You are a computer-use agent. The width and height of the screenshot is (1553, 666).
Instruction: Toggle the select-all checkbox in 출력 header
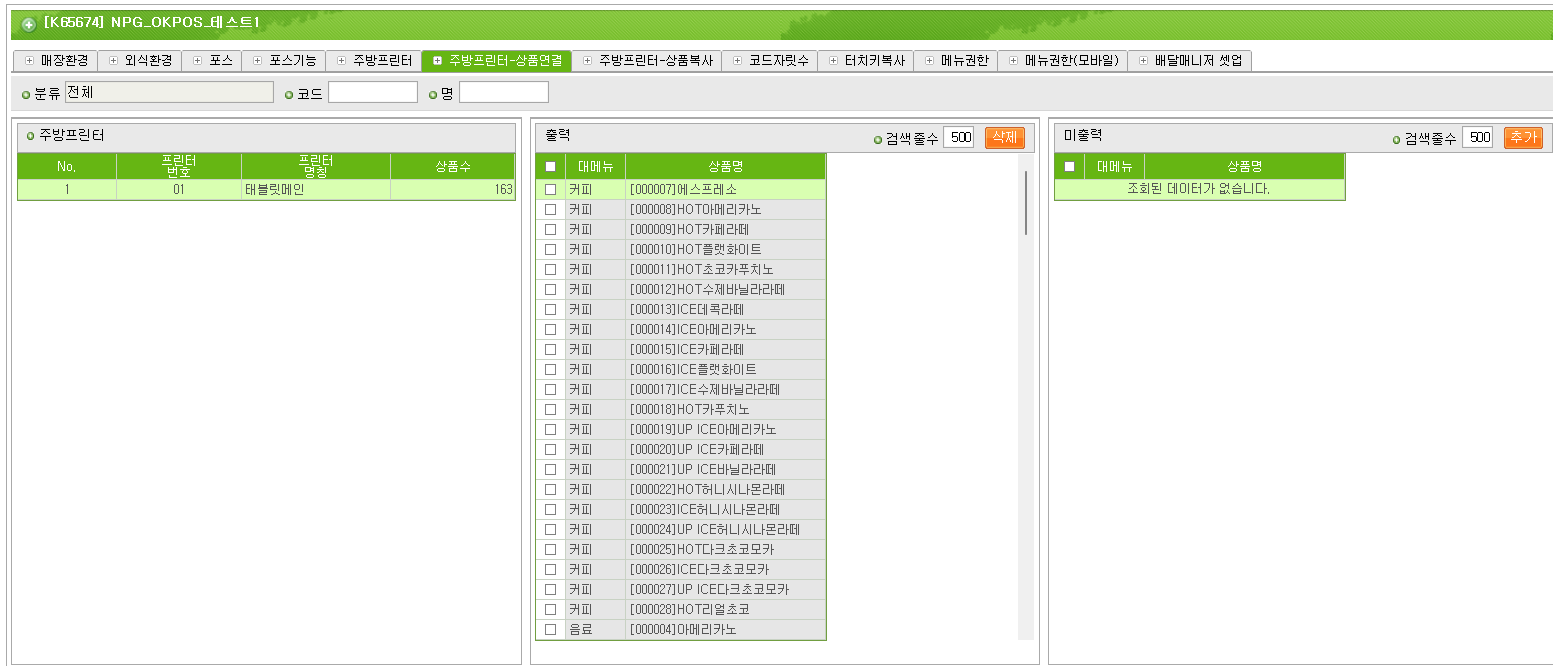[550, 166]
